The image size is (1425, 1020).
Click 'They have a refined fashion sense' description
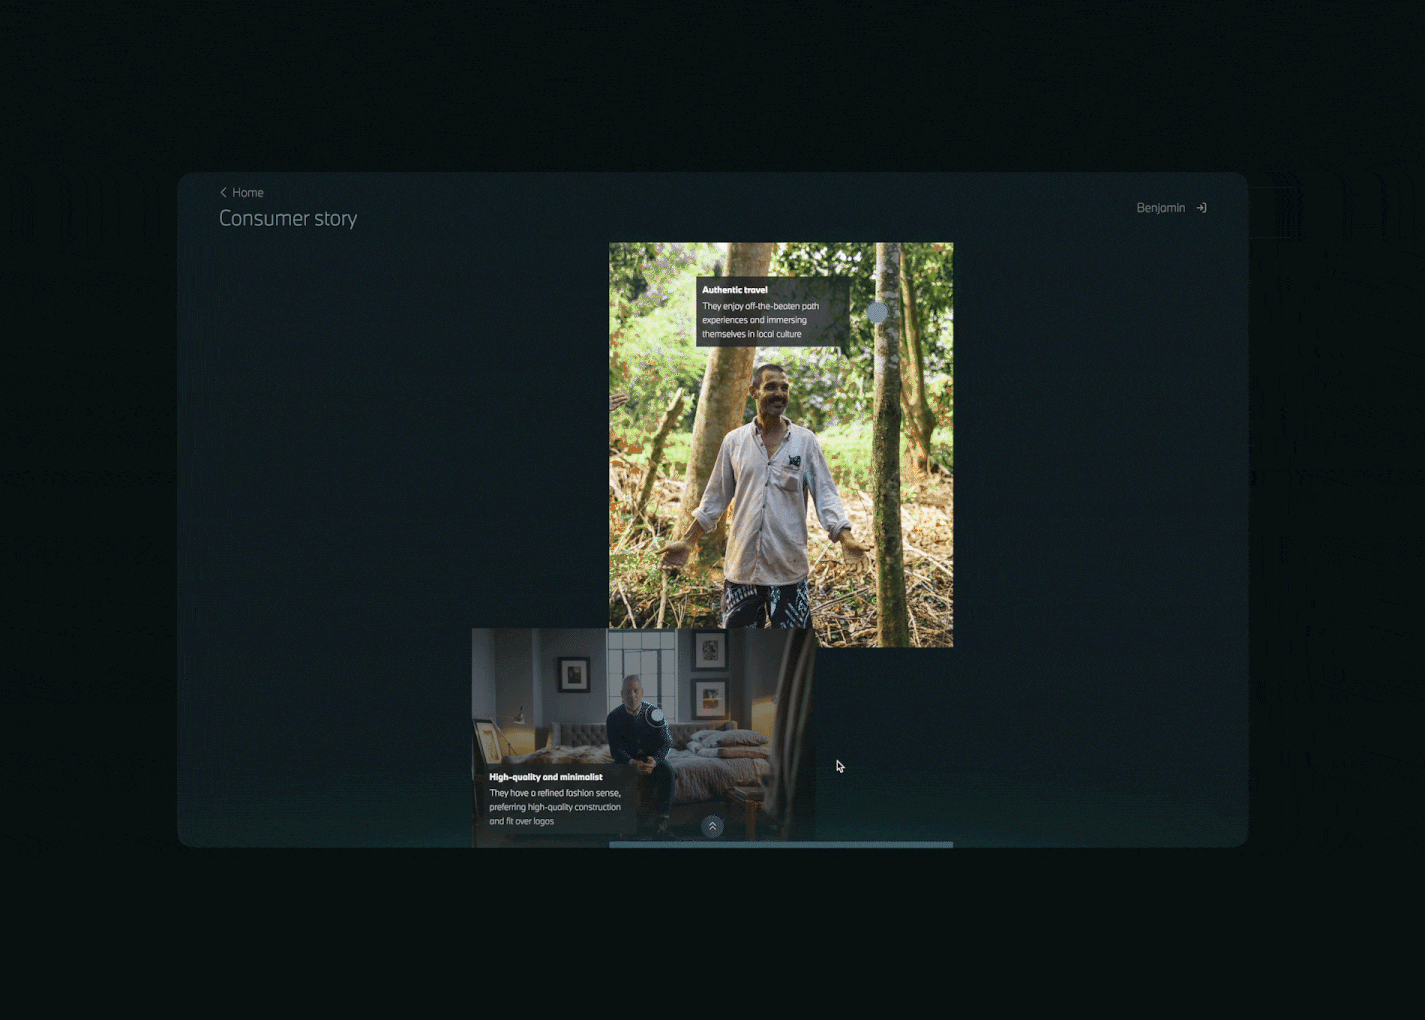(x=555, y=807)
